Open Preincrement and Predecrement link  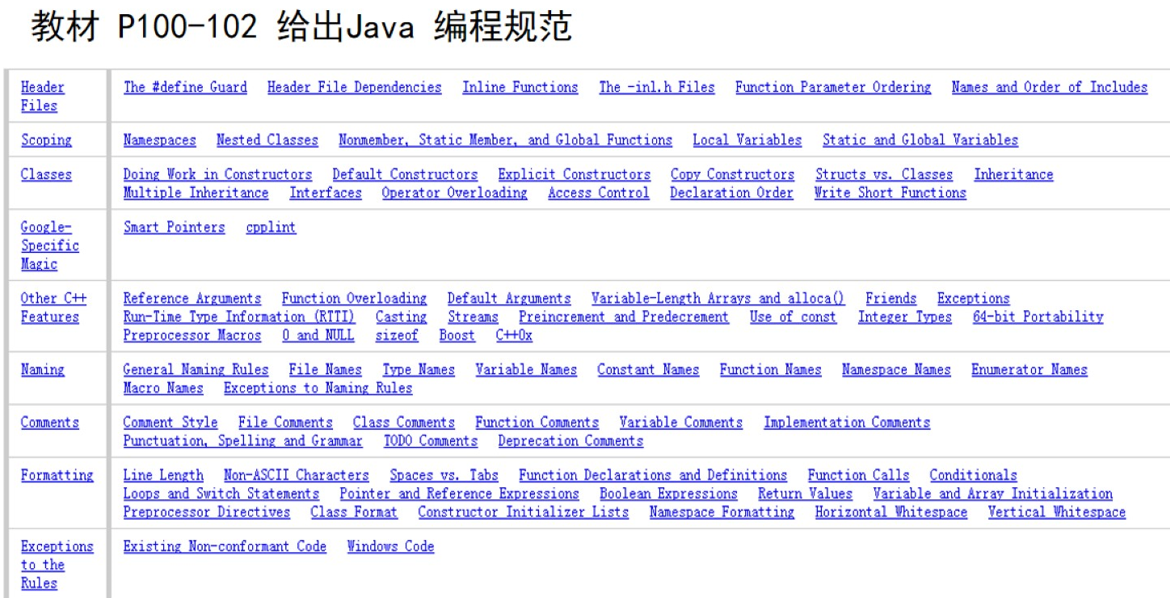[x=624, y=317]
